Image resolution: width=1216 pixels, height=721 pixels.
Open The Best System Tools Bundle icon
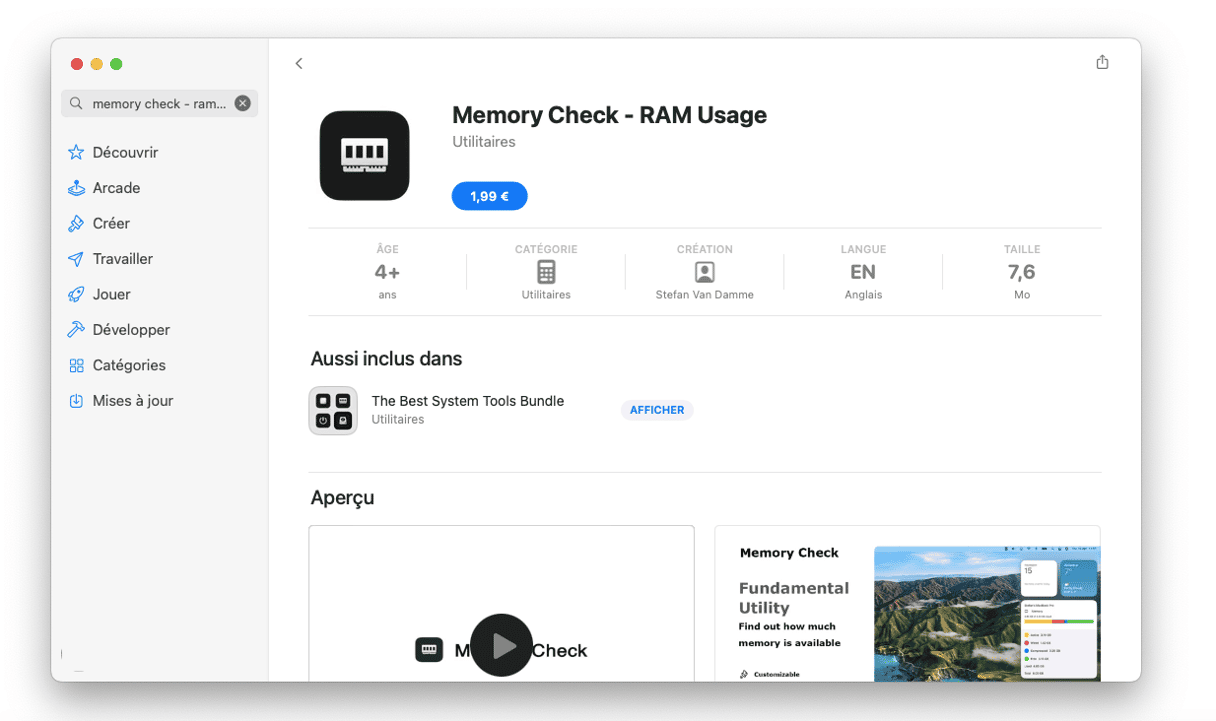coord(333,410)
